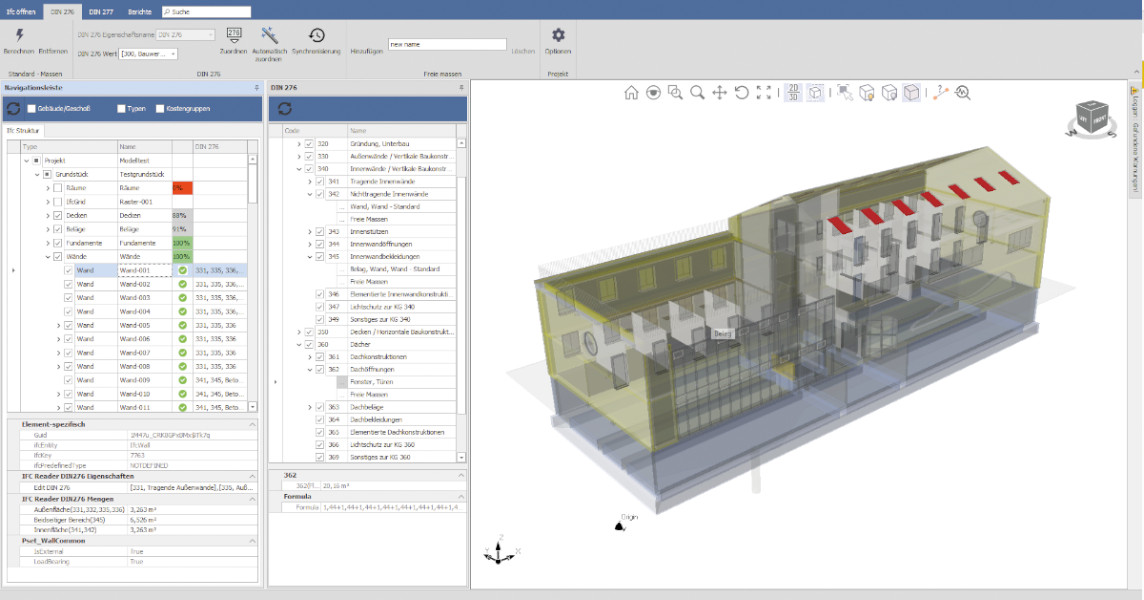Expand the Wand-005 row
Image resolution: width=1144 pixels, height=600 pixels.
[x=58, y=326]
